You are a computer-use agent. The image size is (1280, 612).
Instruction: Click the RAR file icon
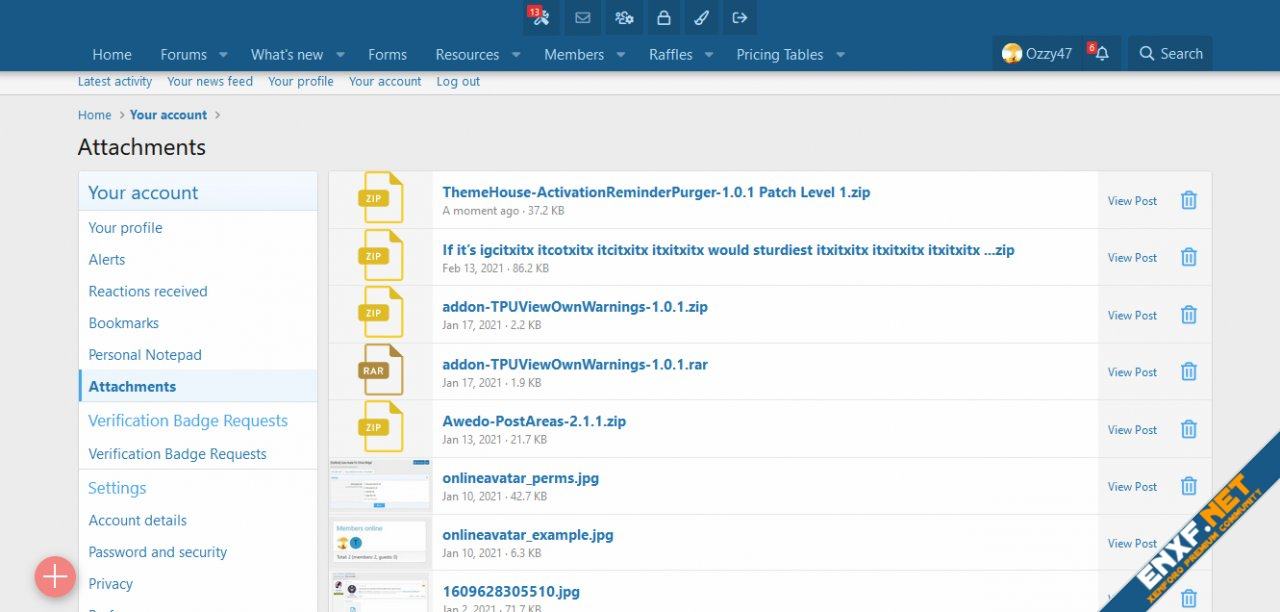pyautogui.click(x=381, y=370)
